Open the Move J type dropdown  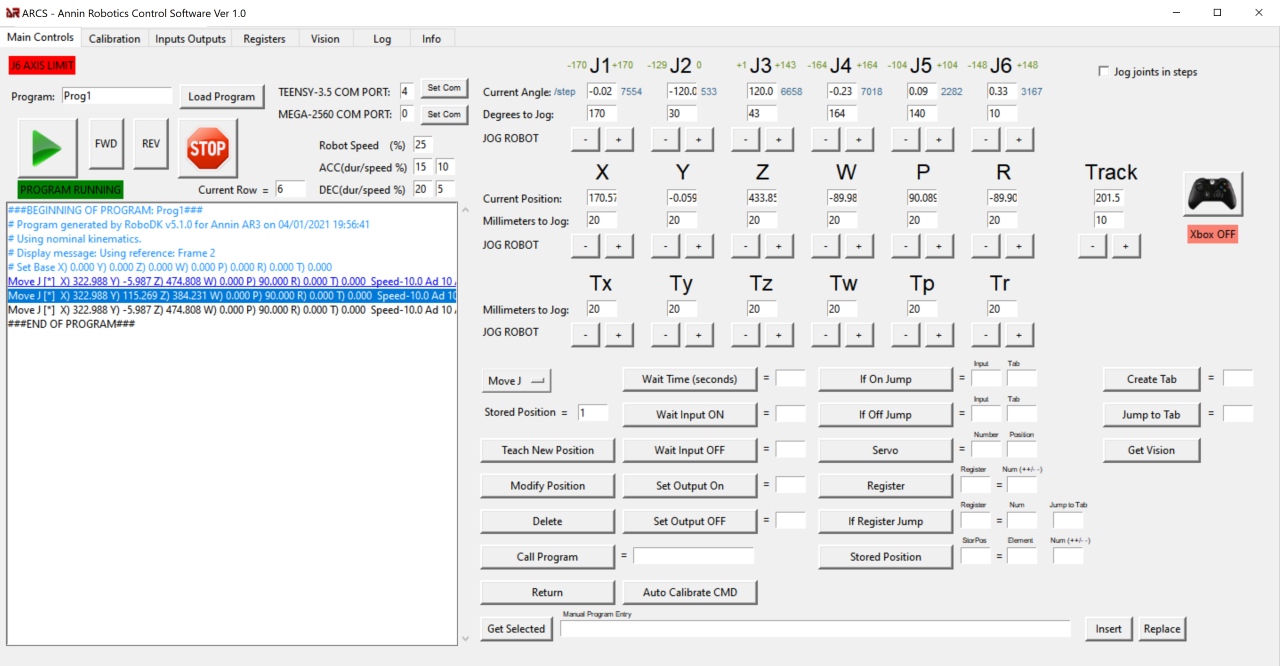[516, 380]
